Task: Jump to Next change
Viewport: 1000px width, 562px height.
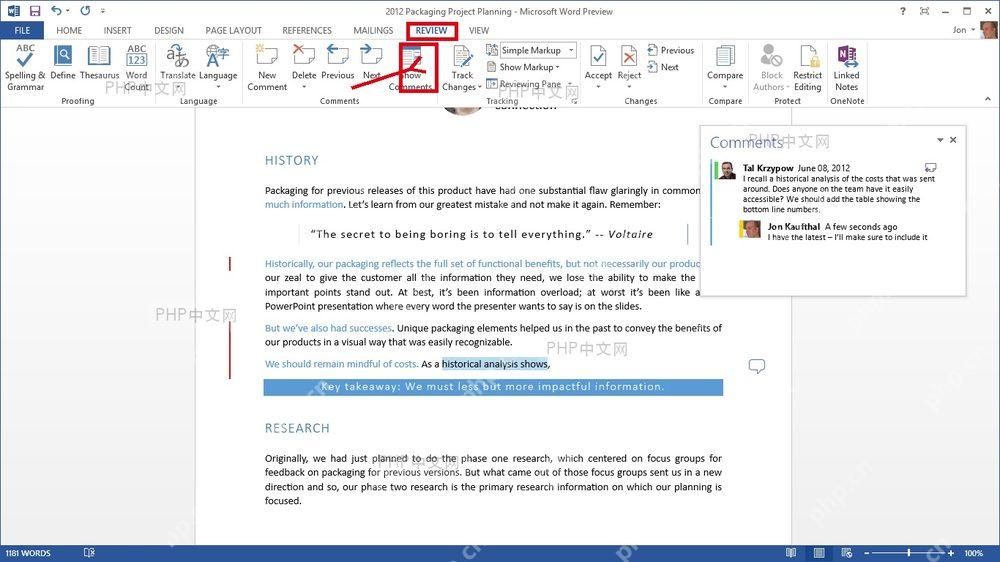Action: click(663, 67)
